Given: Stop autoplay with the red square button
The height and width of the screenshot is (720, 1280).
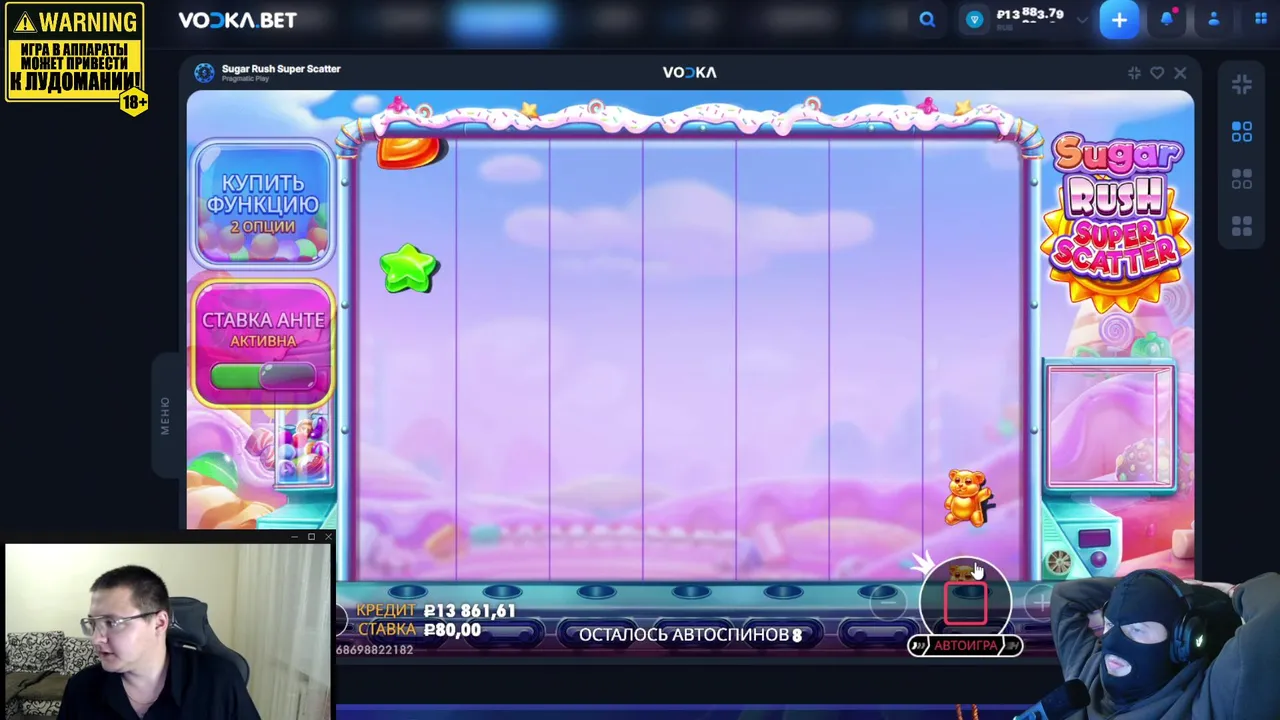Looking at the screenshot, I should point(965,603).
